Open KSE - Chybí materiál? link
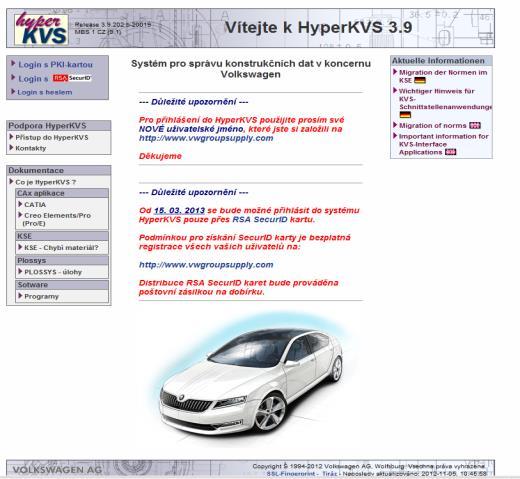This screenshot has height=479, width=520. 61,248
